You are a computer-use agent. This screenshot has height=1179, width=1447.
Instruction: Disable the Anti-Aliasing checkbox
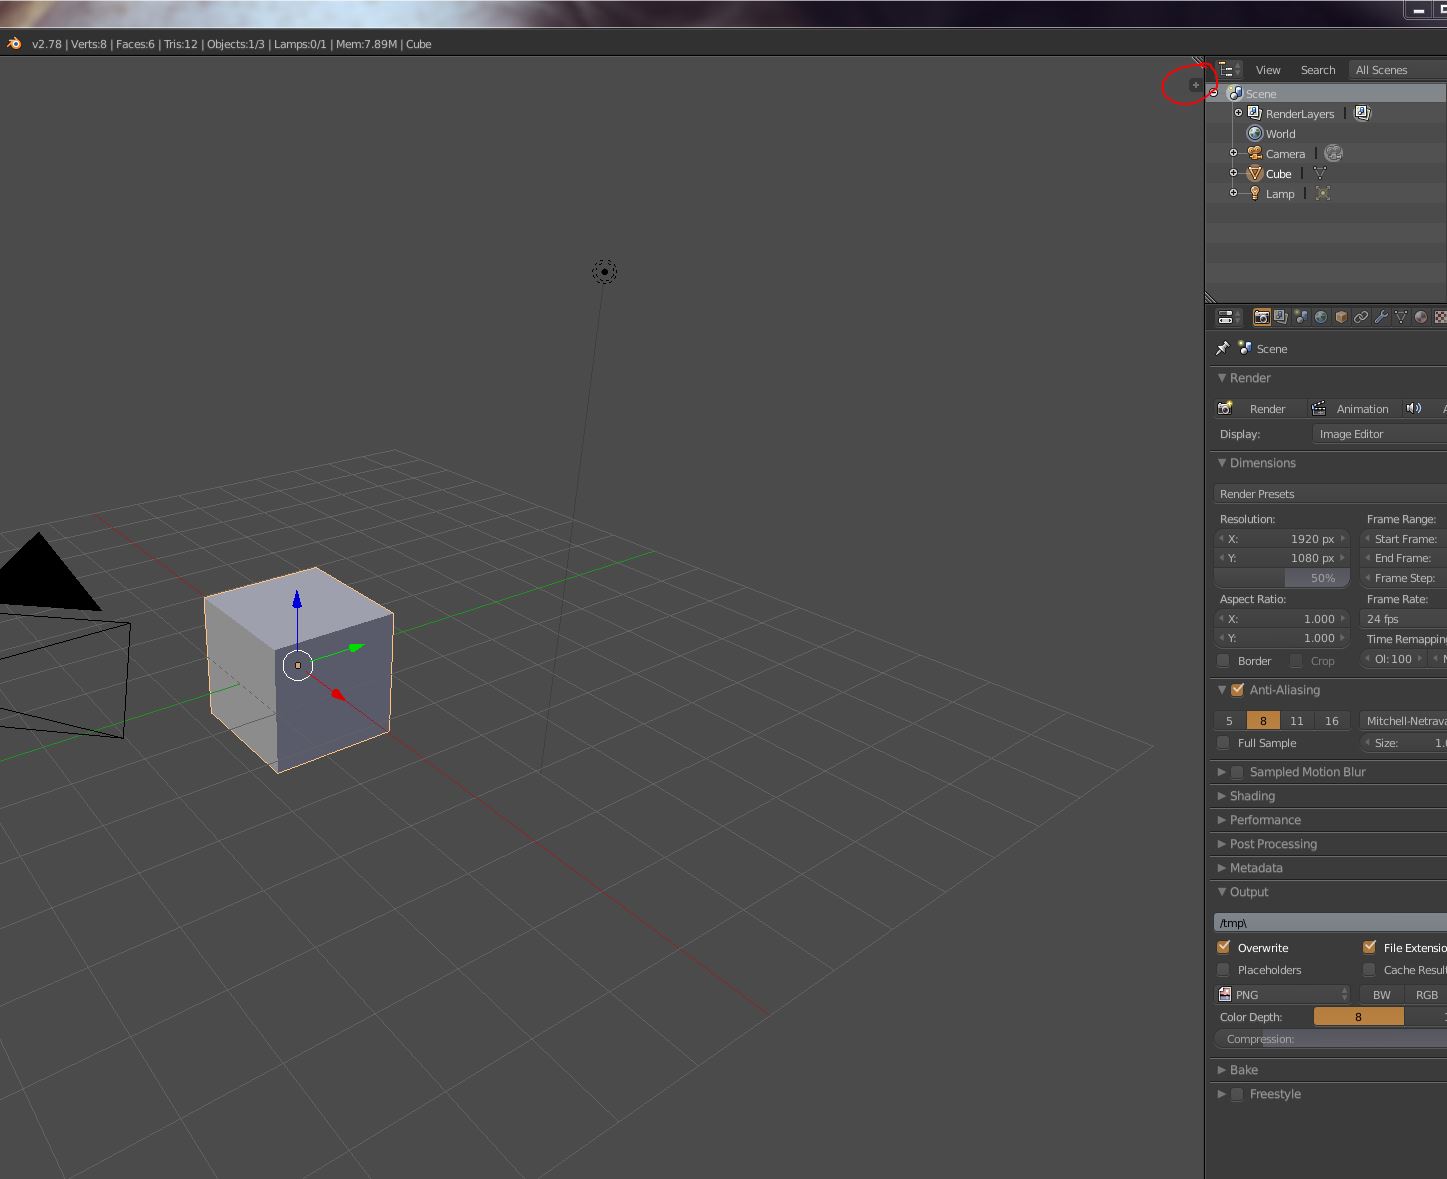tap(1238, 690)
